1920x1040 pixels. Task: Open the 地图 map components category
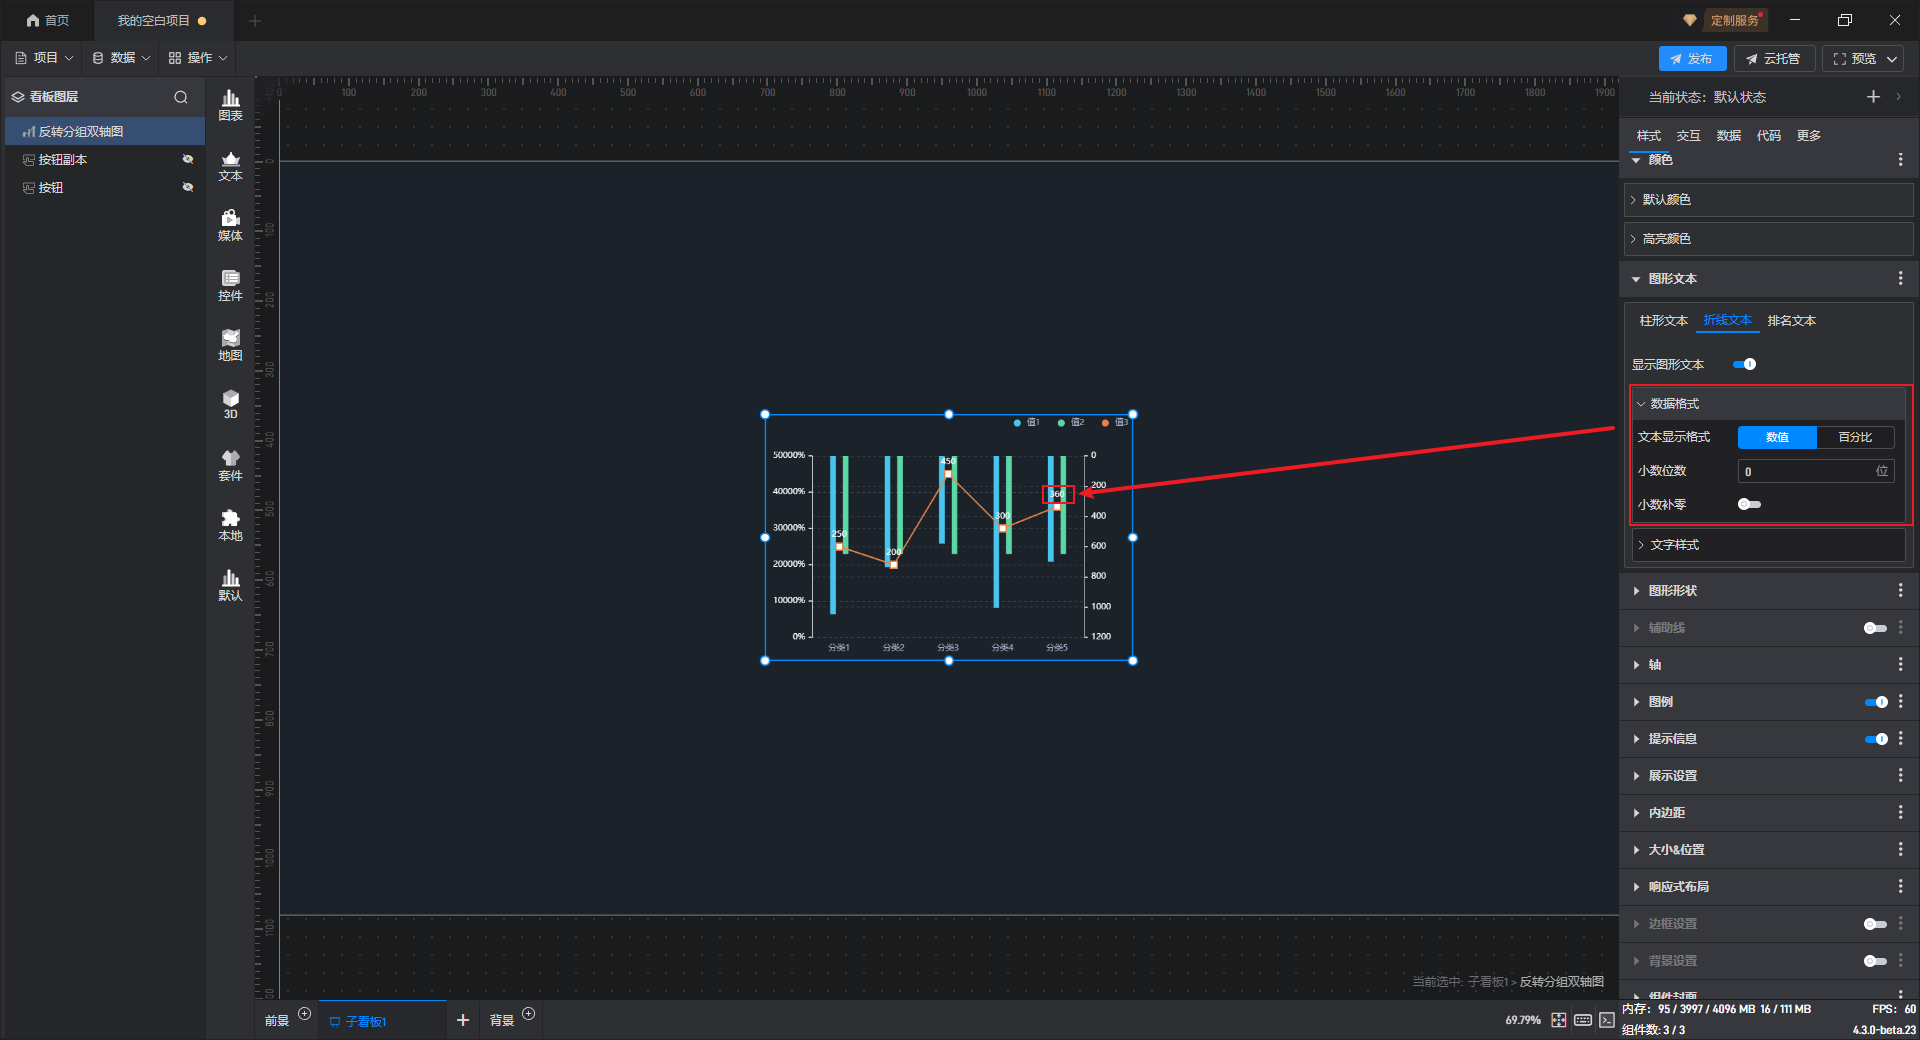click(230, 345)
